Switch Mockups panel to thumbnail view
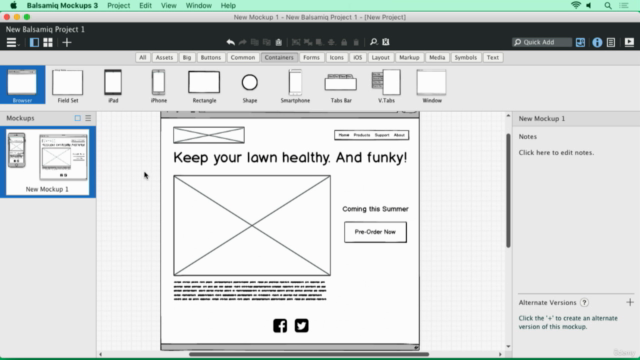This screenshot has width=640, height=360. (x=78, y=118)
